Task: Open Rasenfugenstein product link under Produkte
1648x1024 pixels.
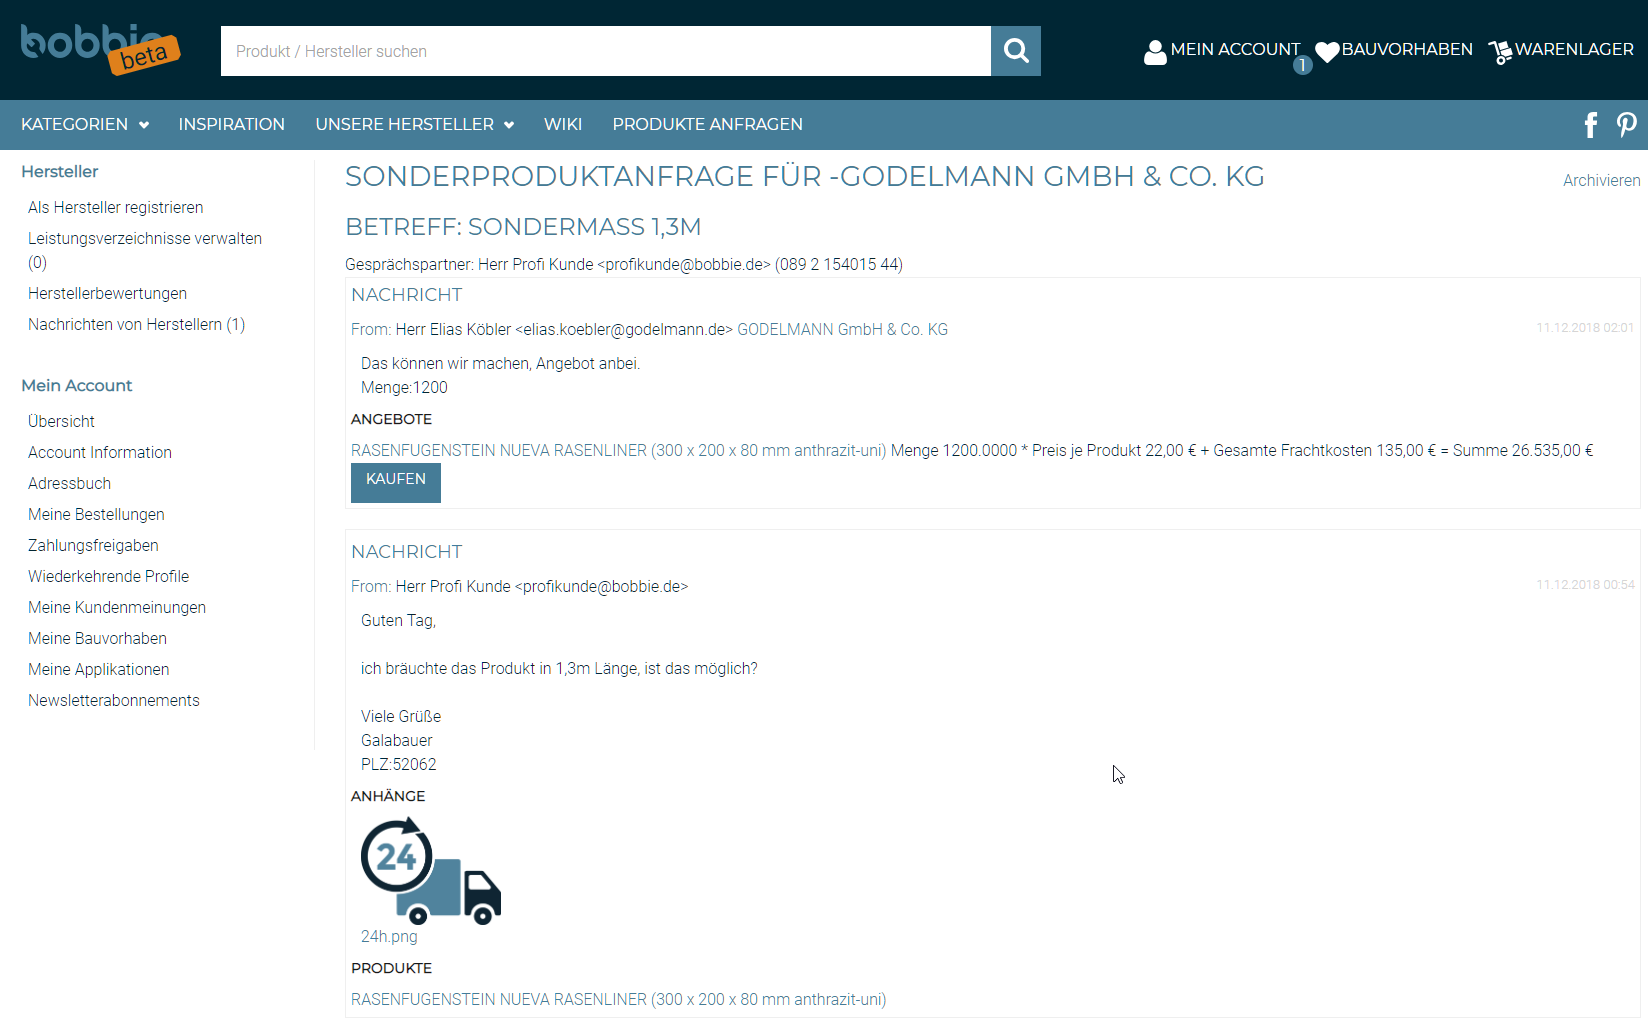Action: pyautogui.click(x=618, y=999)
